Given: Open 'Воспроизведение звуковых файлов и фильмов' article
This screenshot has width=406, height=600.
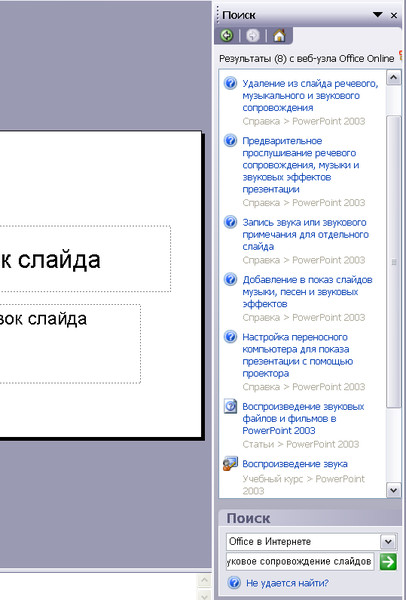Looking at the screenshot, I should click(x=303, y=419).
